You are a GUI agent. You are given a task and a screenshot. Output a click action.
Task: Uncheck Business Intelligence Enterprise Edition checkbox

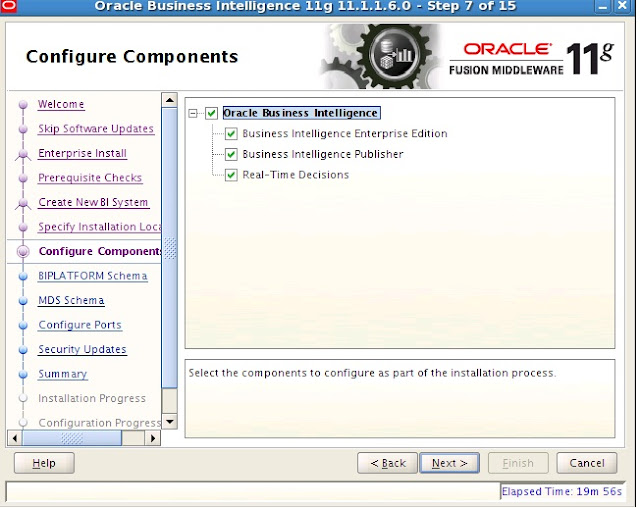pos(231,134)
